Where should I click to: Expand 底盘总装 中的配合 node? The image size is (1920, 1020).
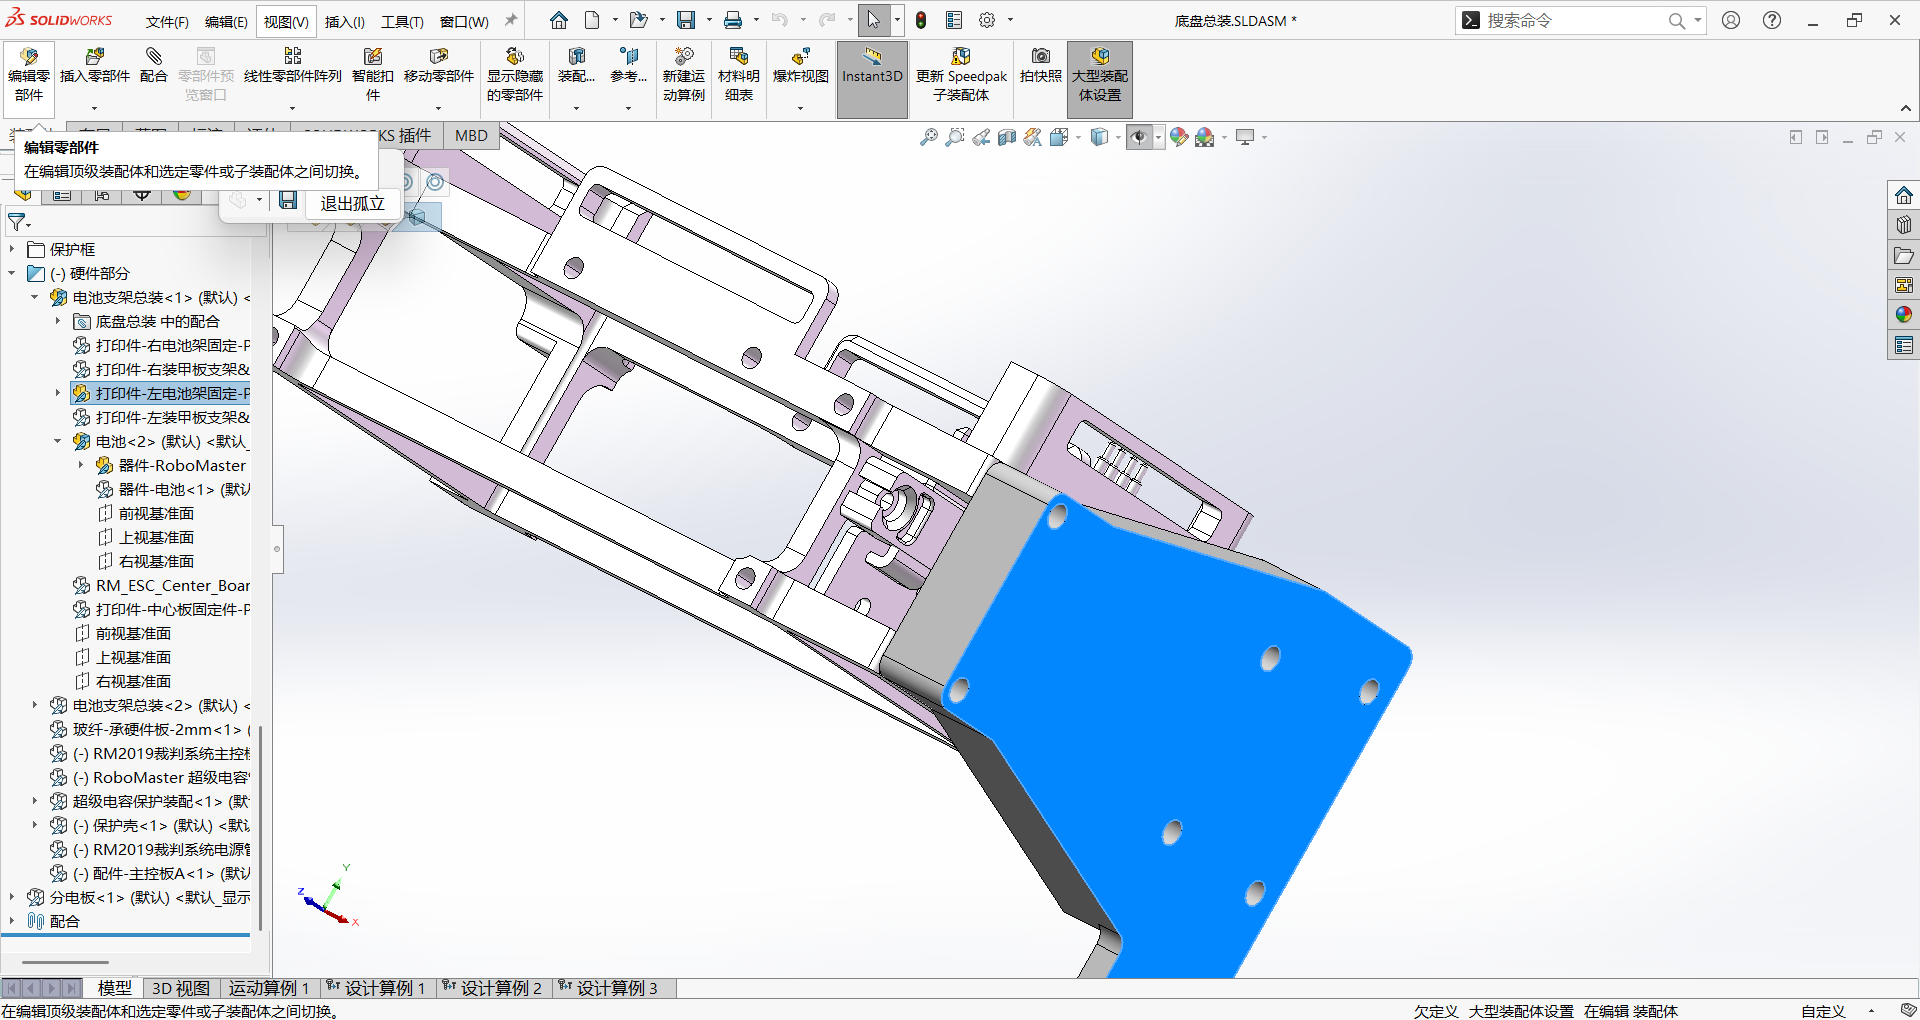click(58, 321)
